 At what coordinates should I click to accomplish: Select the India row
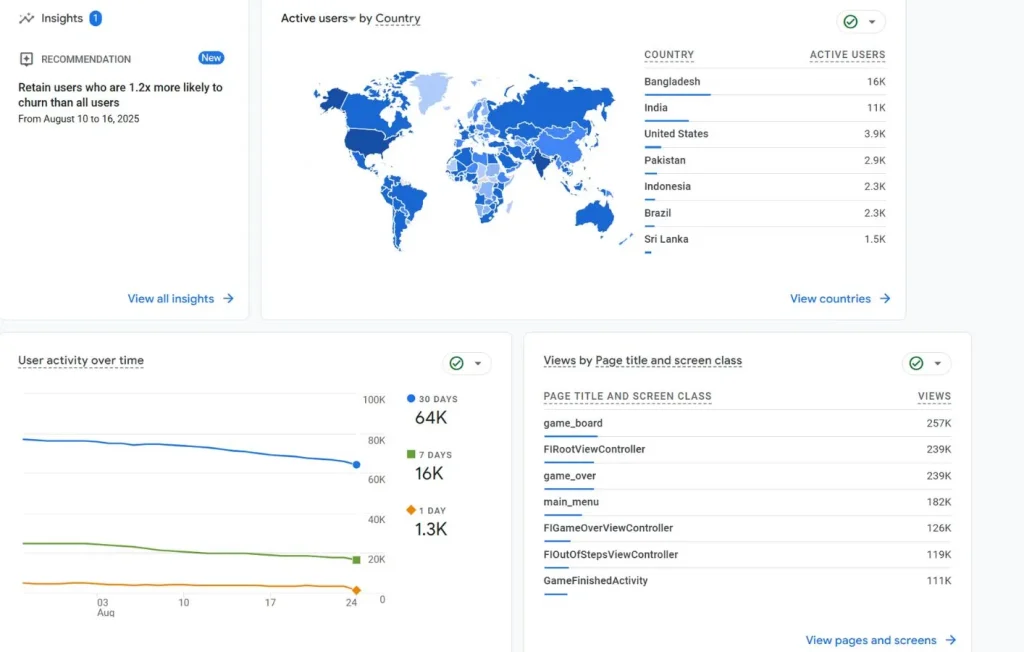[765, 108]
